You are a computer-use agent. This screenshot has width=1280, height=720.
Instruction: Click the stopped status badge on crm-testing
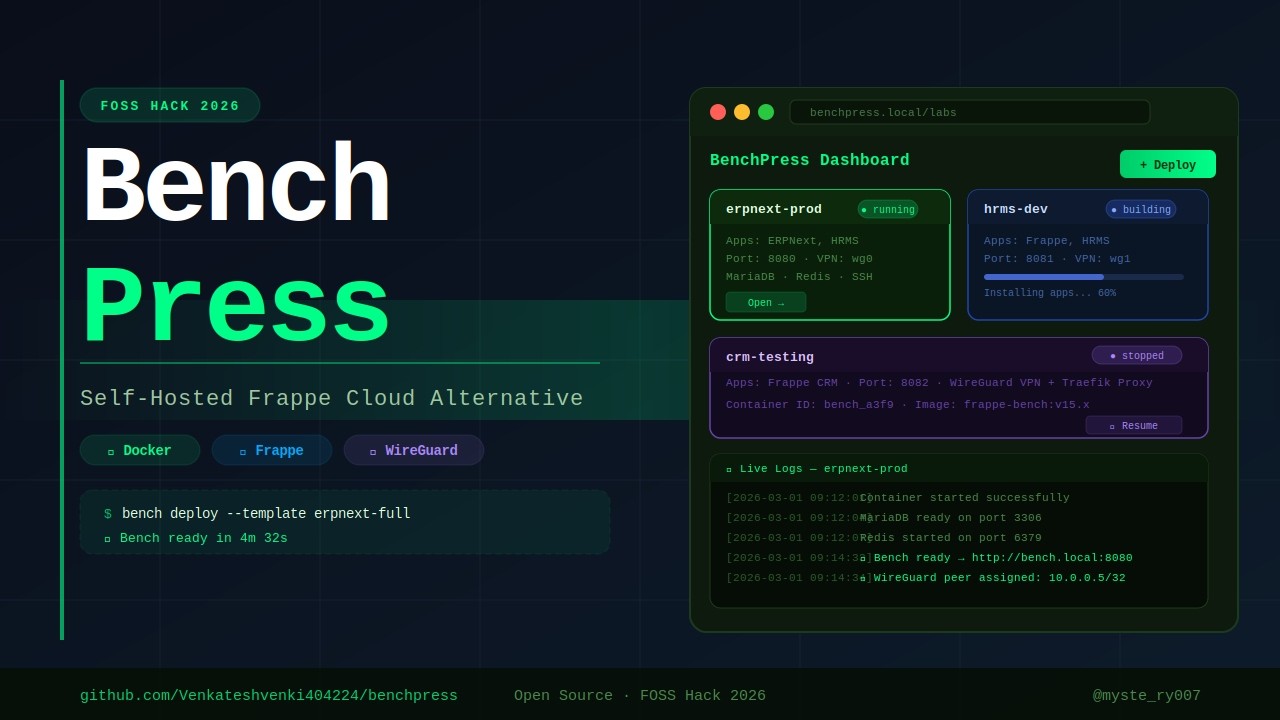click(1137, 355)
